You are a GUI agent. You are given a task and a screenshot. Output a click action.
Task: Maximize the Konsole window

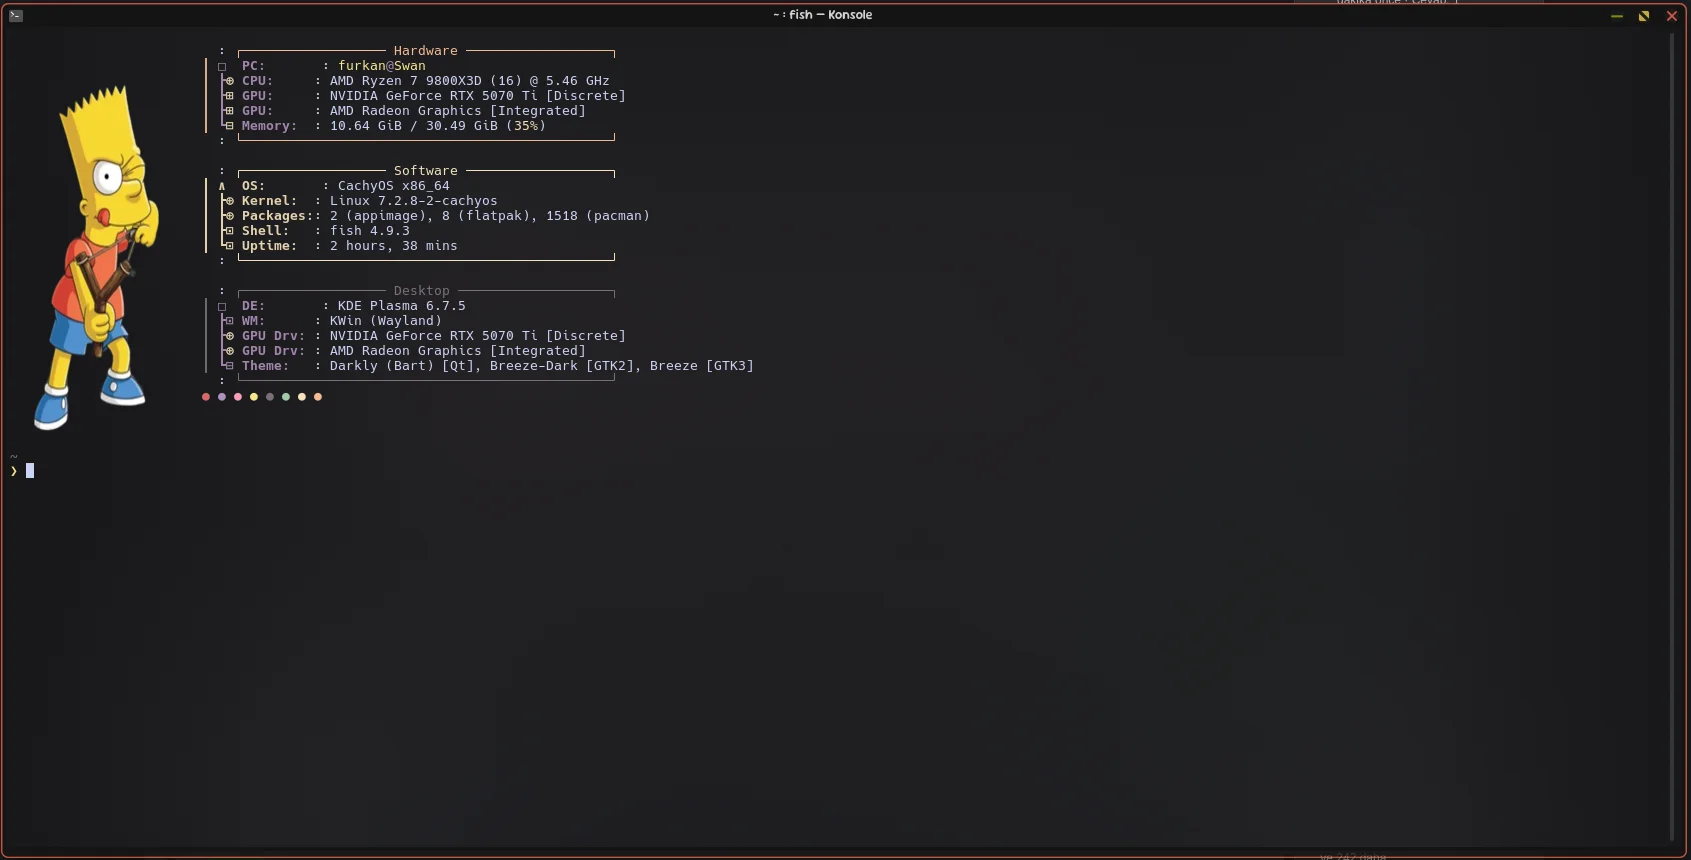click(x=1644, y=16)
